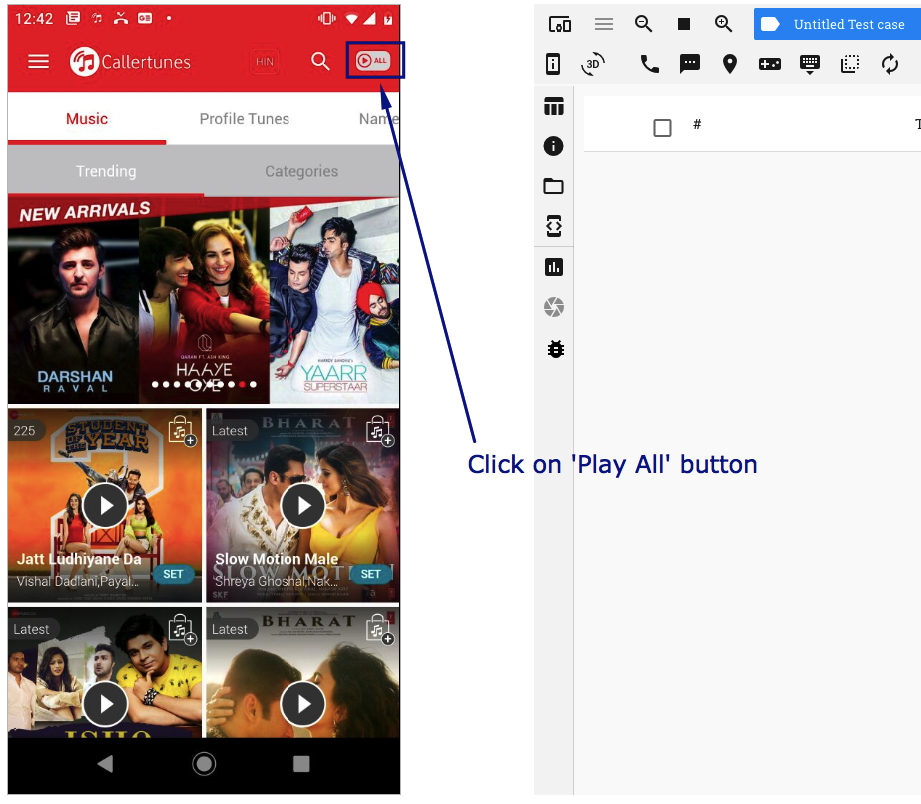The image size is (921, 804).
Task: Open the bug debug sidebar icon
Action: click(x=556, y=349)
